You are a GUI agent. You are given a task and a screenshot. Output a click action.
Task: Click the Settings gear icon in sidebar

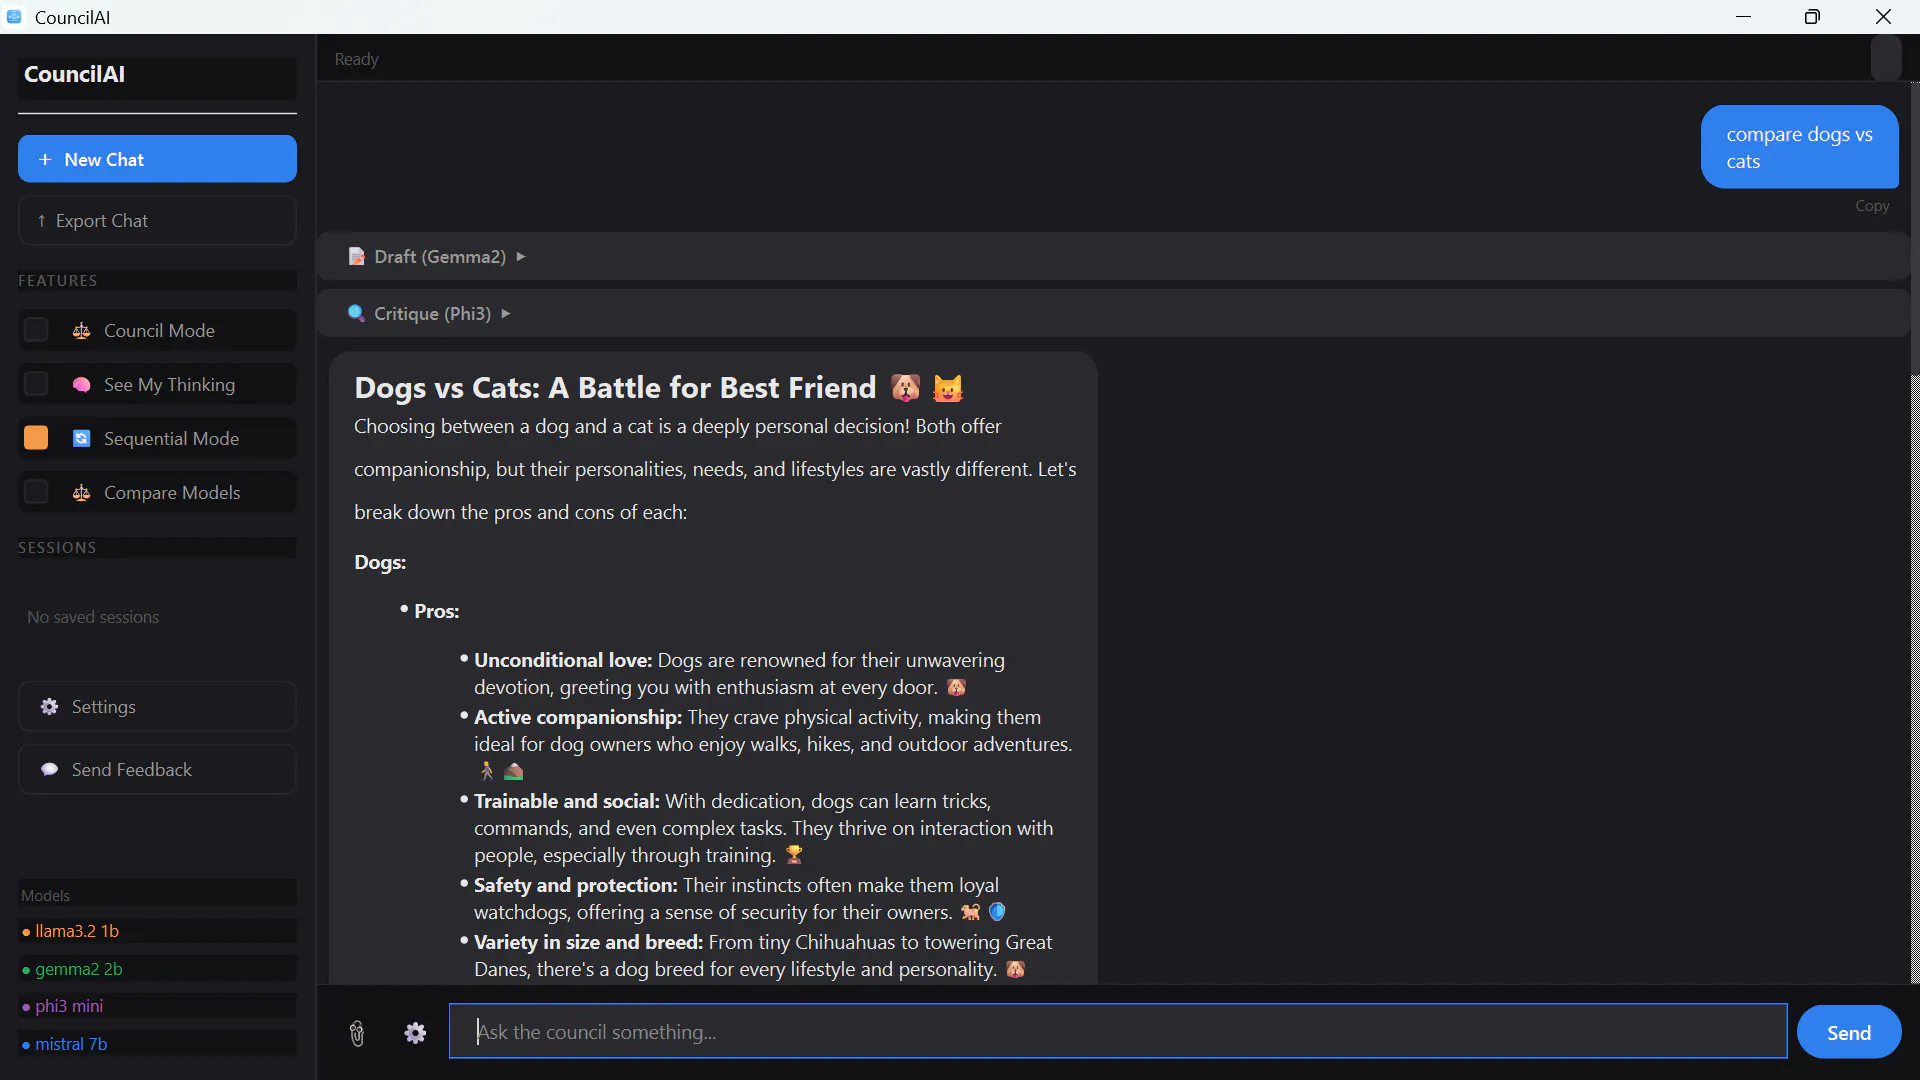pos(49,707)
